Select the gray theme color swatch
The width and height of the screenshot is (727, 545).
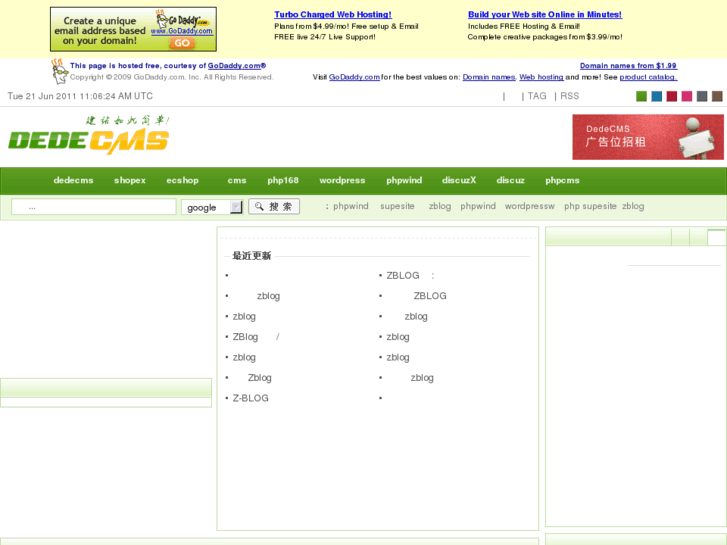coord(702,96)
